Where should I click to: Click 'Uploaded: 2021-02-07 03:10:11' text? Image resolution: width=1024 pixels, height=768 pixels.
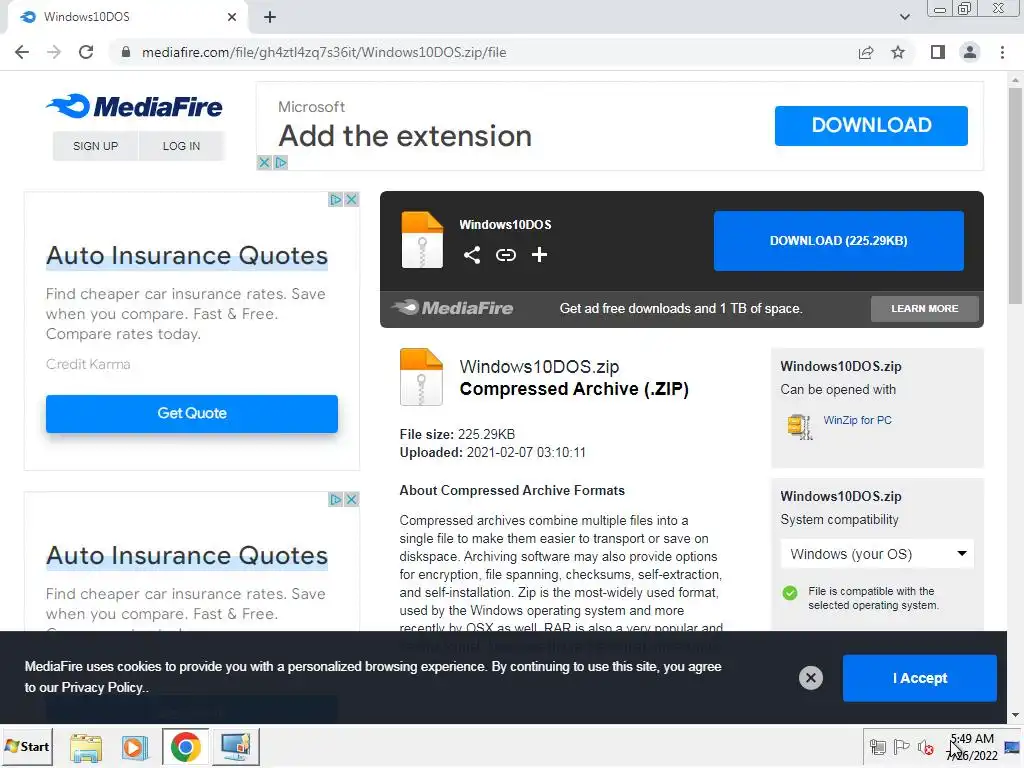tap(492, 453)
